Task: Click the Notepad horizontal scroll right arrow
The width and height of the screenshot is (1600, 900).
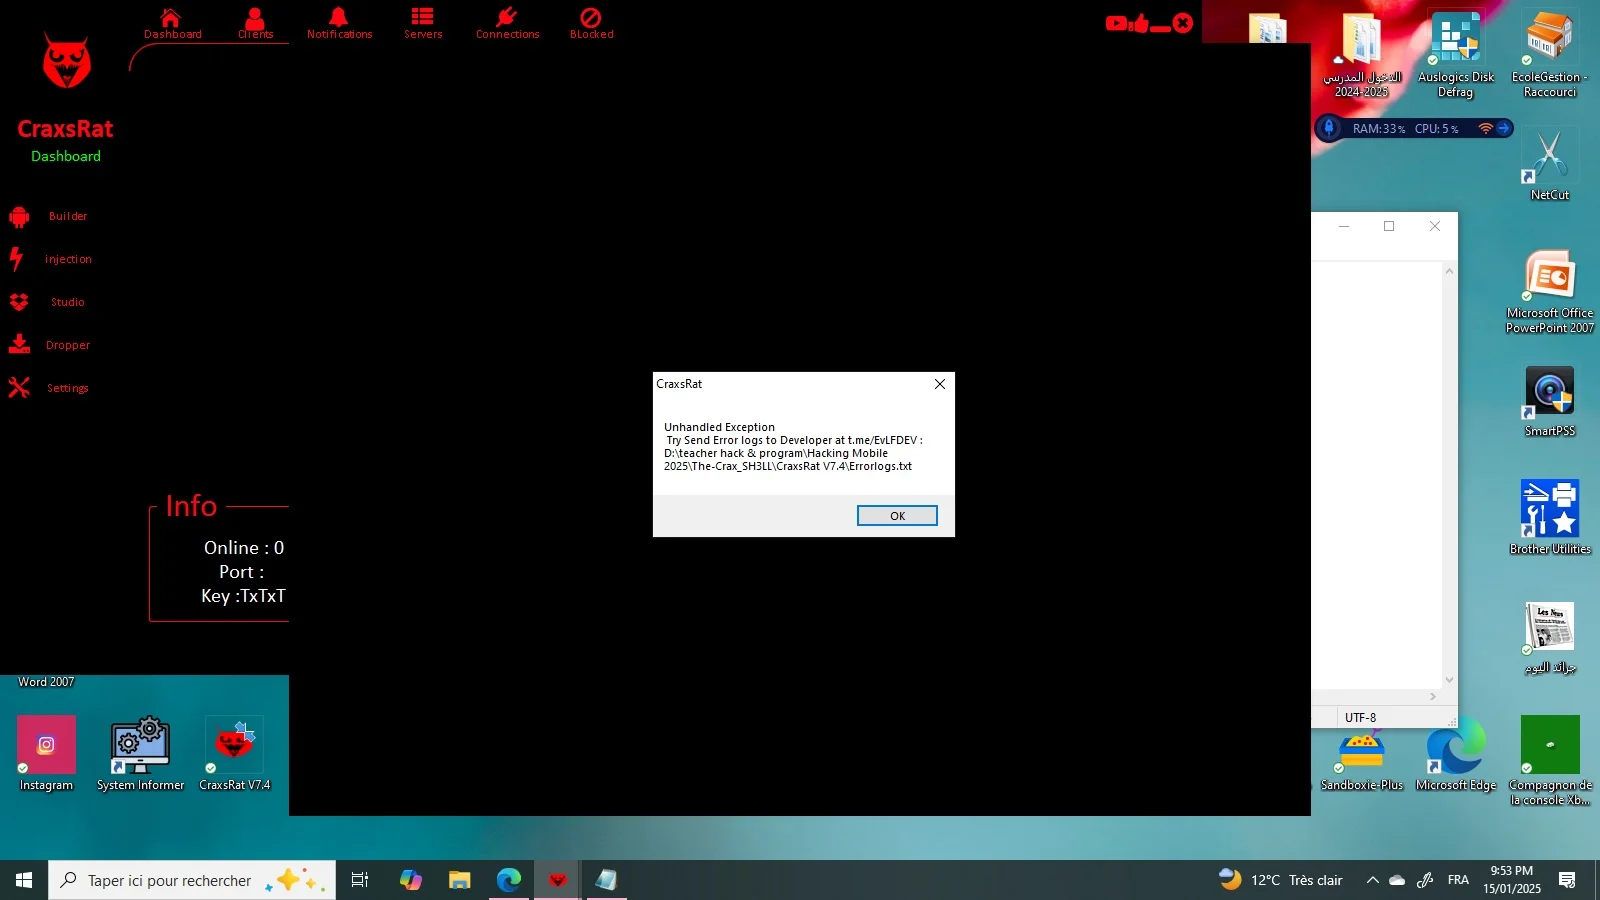Action: pos(1433,696)
